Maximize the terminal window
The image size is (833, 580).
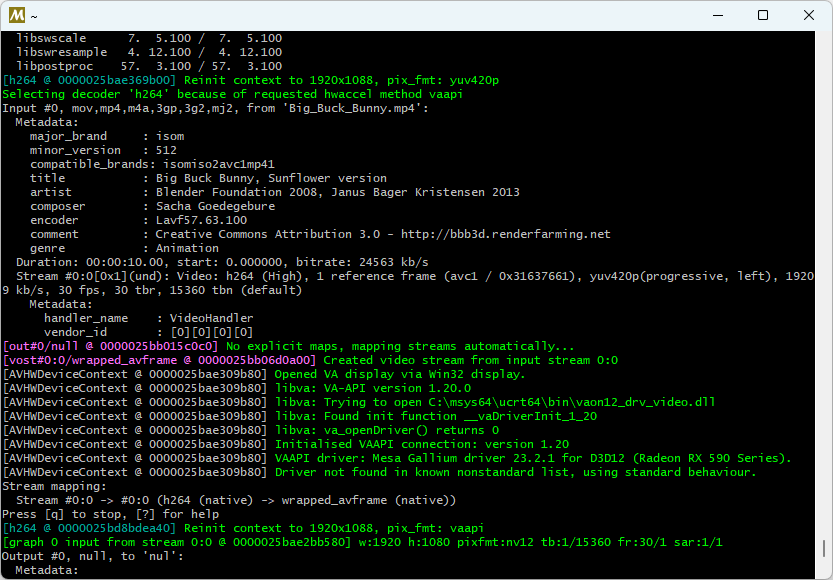click(x=763, y=15)
